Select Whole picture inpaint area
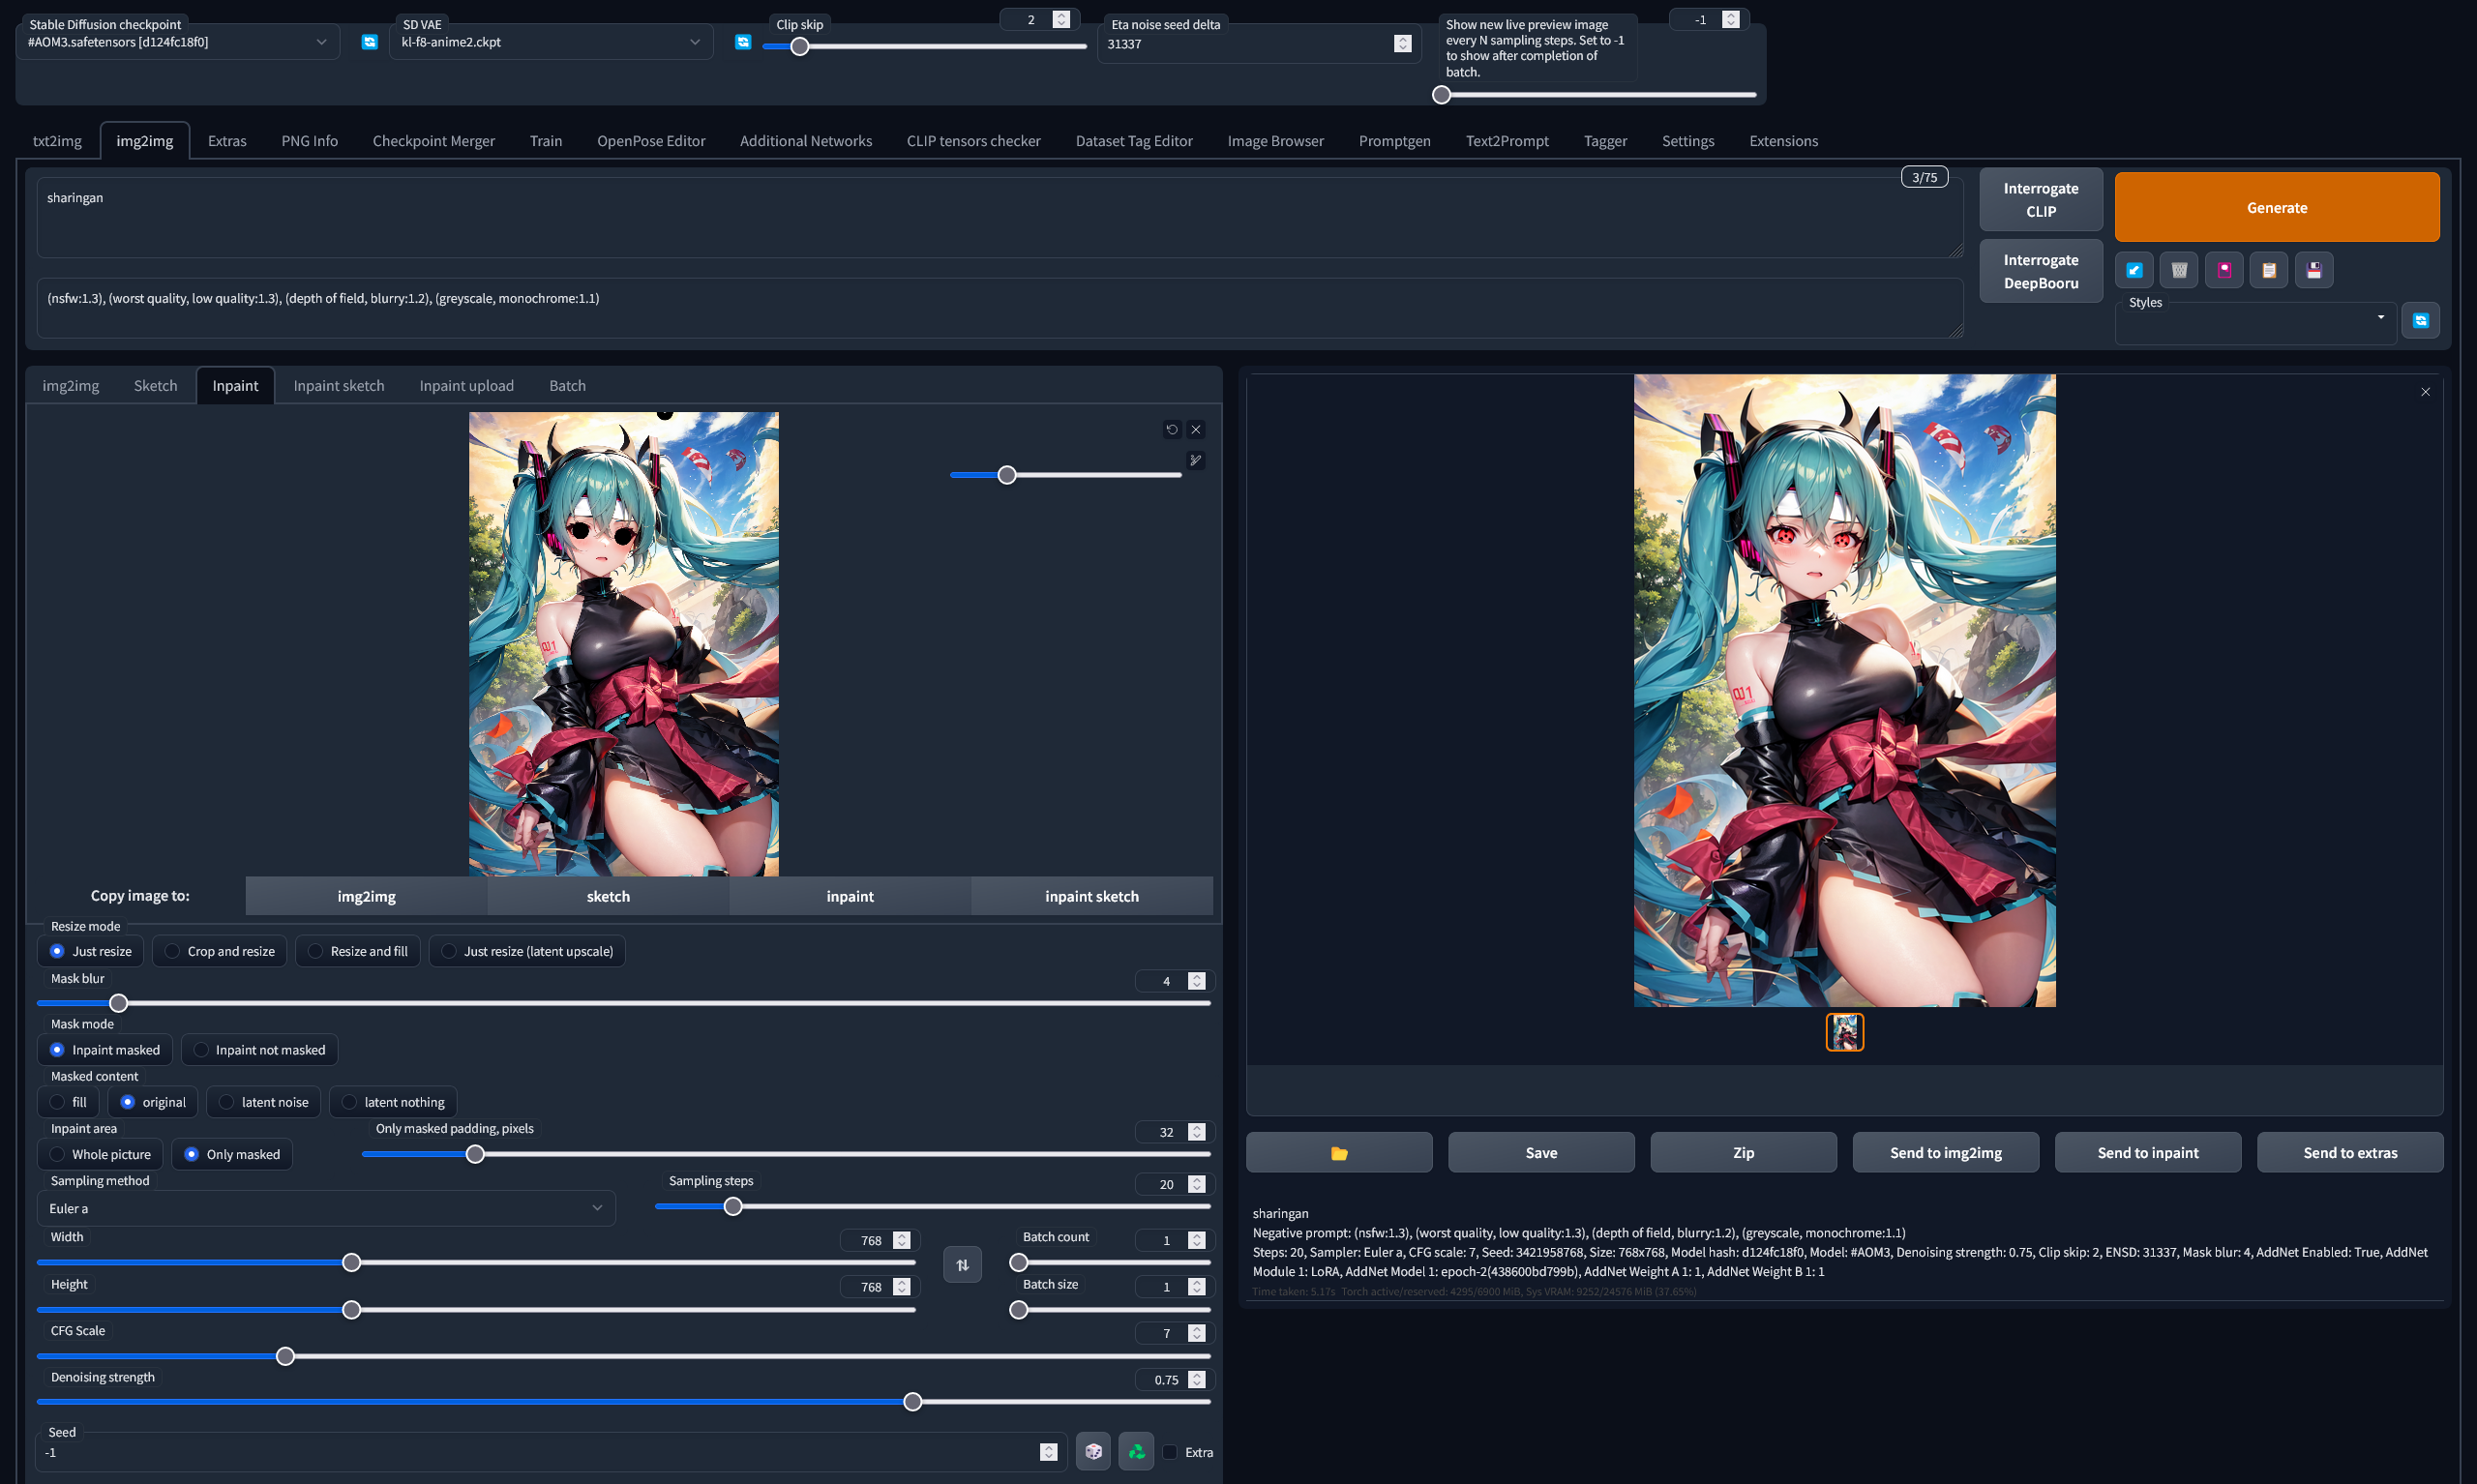This screenshot has height=1484, width=2477. (x=100, y=1154)
